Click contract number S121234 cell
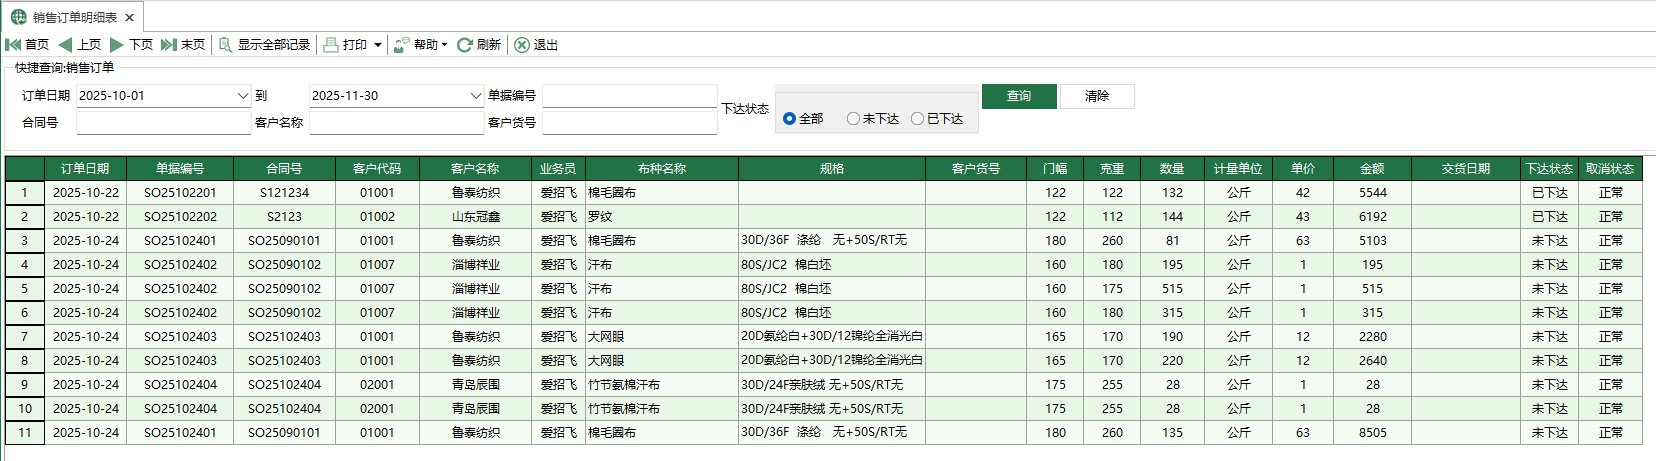1656x461 pixels. pos(284,193)
